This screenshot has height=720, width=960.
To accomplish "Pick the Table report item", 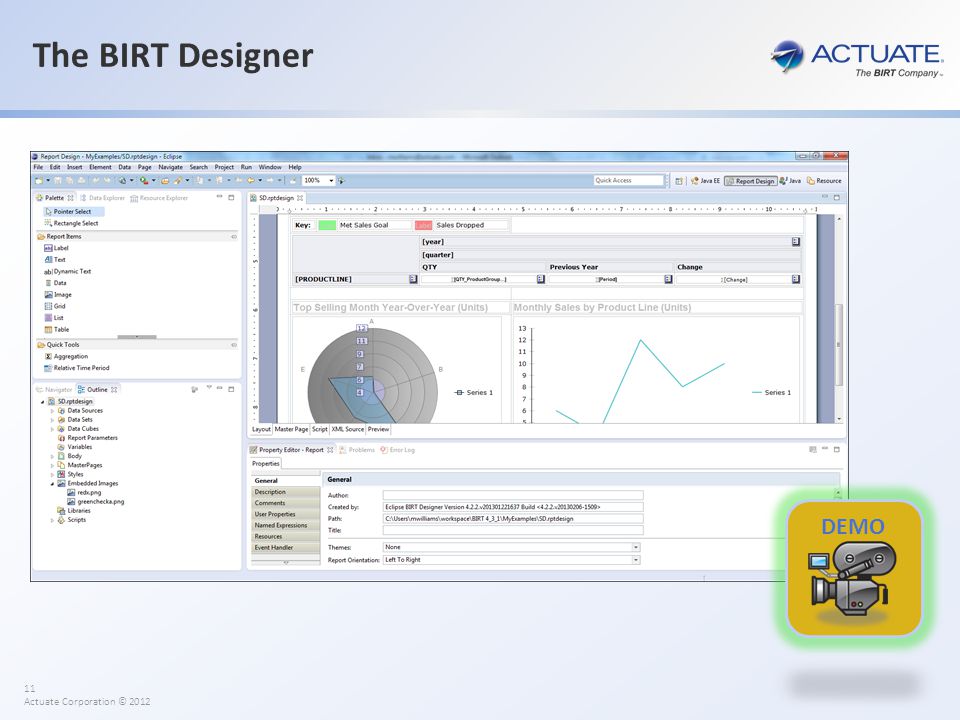I will (57, 329).
